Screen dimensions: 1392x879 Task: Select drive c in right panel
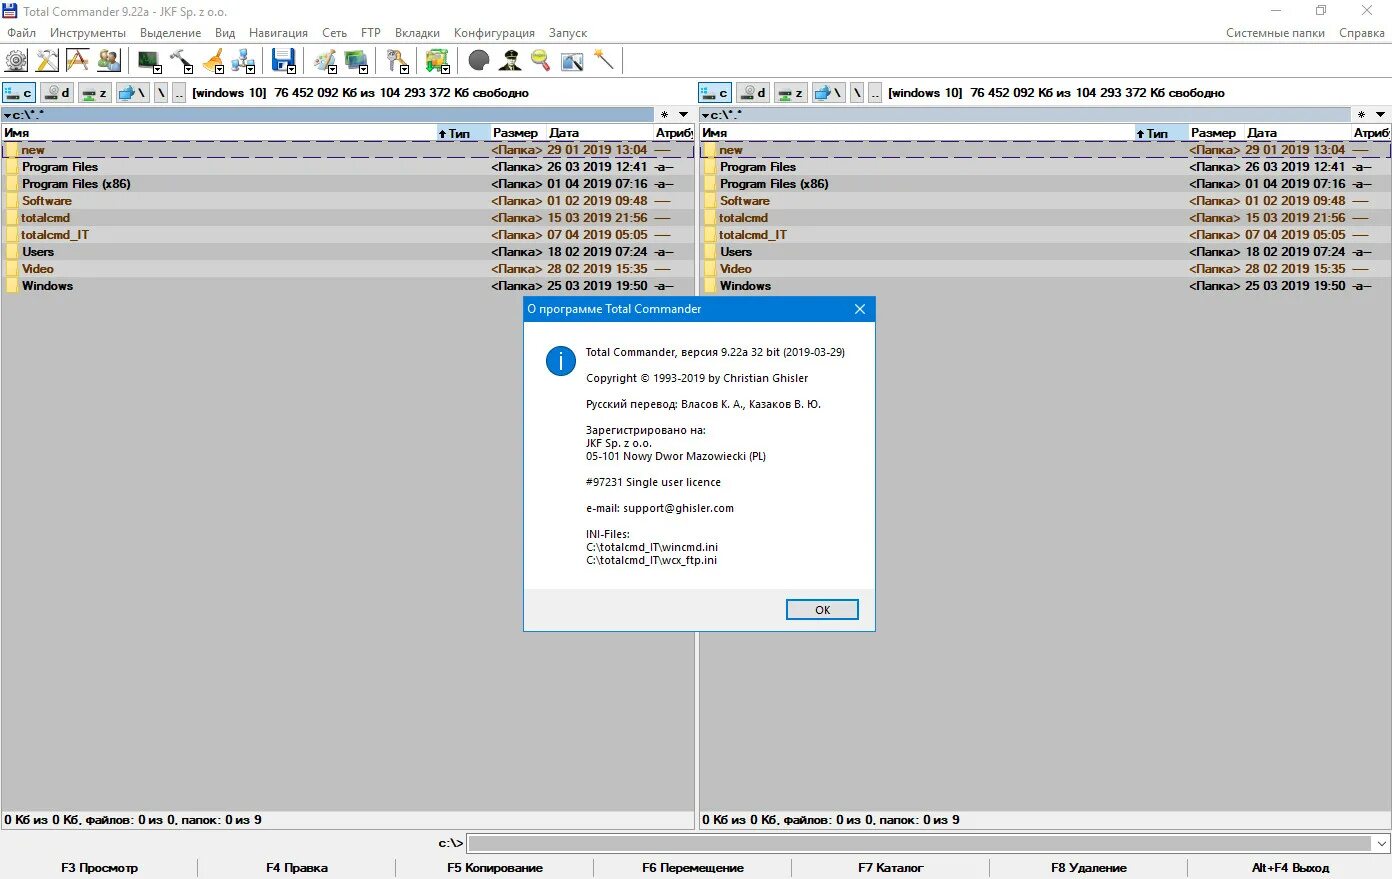click(715, 93)
